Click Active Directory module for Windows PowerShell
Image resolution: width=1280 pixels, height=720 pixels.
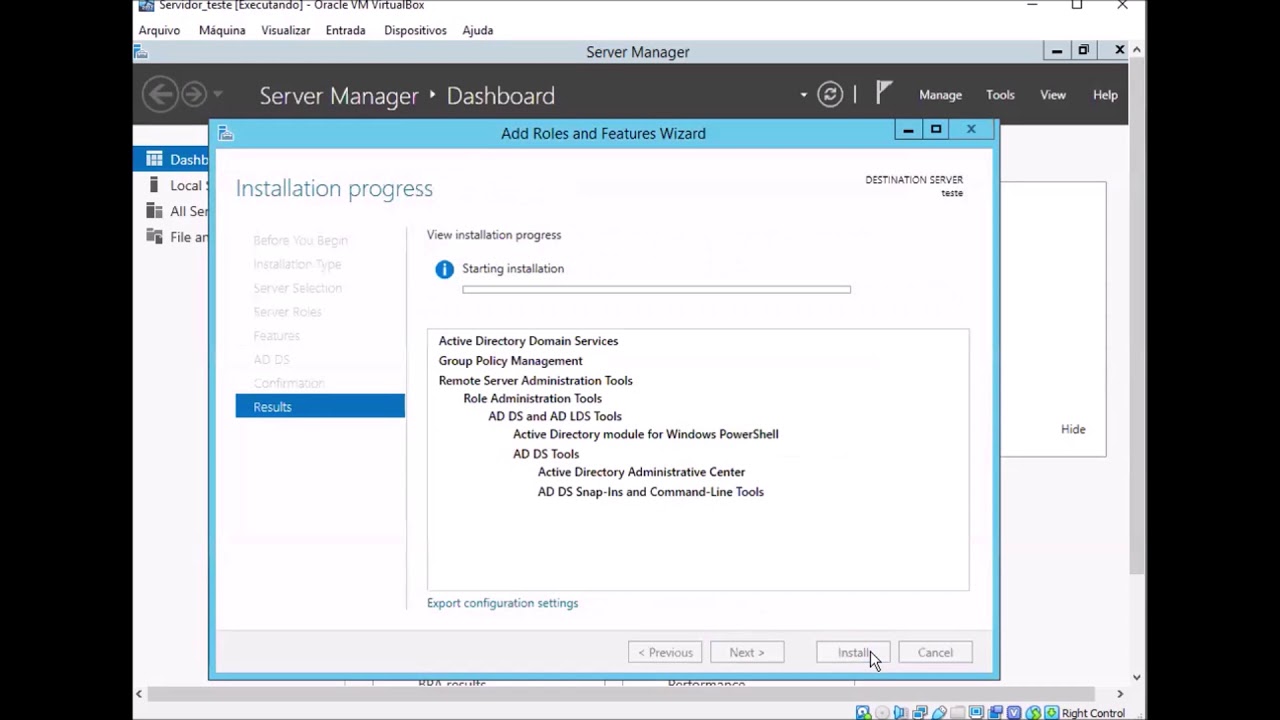click(645, 434)
